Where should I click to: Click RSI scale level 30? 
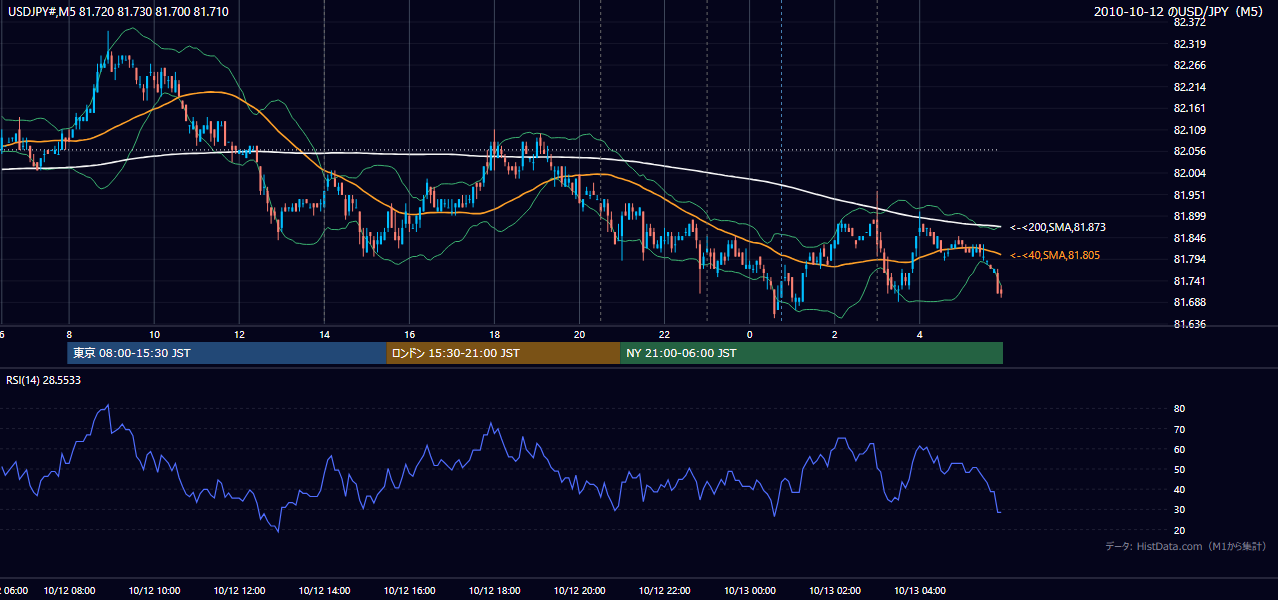coord(1180,509)
